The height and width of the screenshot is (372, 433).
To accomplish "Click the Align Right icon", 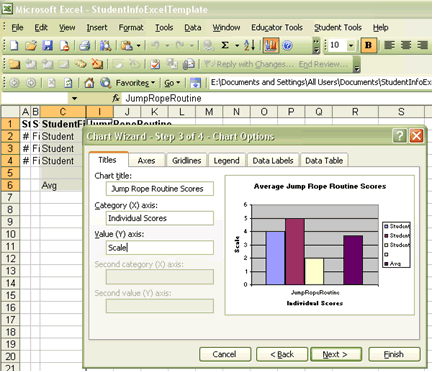I will pyautogui.click(x=422, y=45).
